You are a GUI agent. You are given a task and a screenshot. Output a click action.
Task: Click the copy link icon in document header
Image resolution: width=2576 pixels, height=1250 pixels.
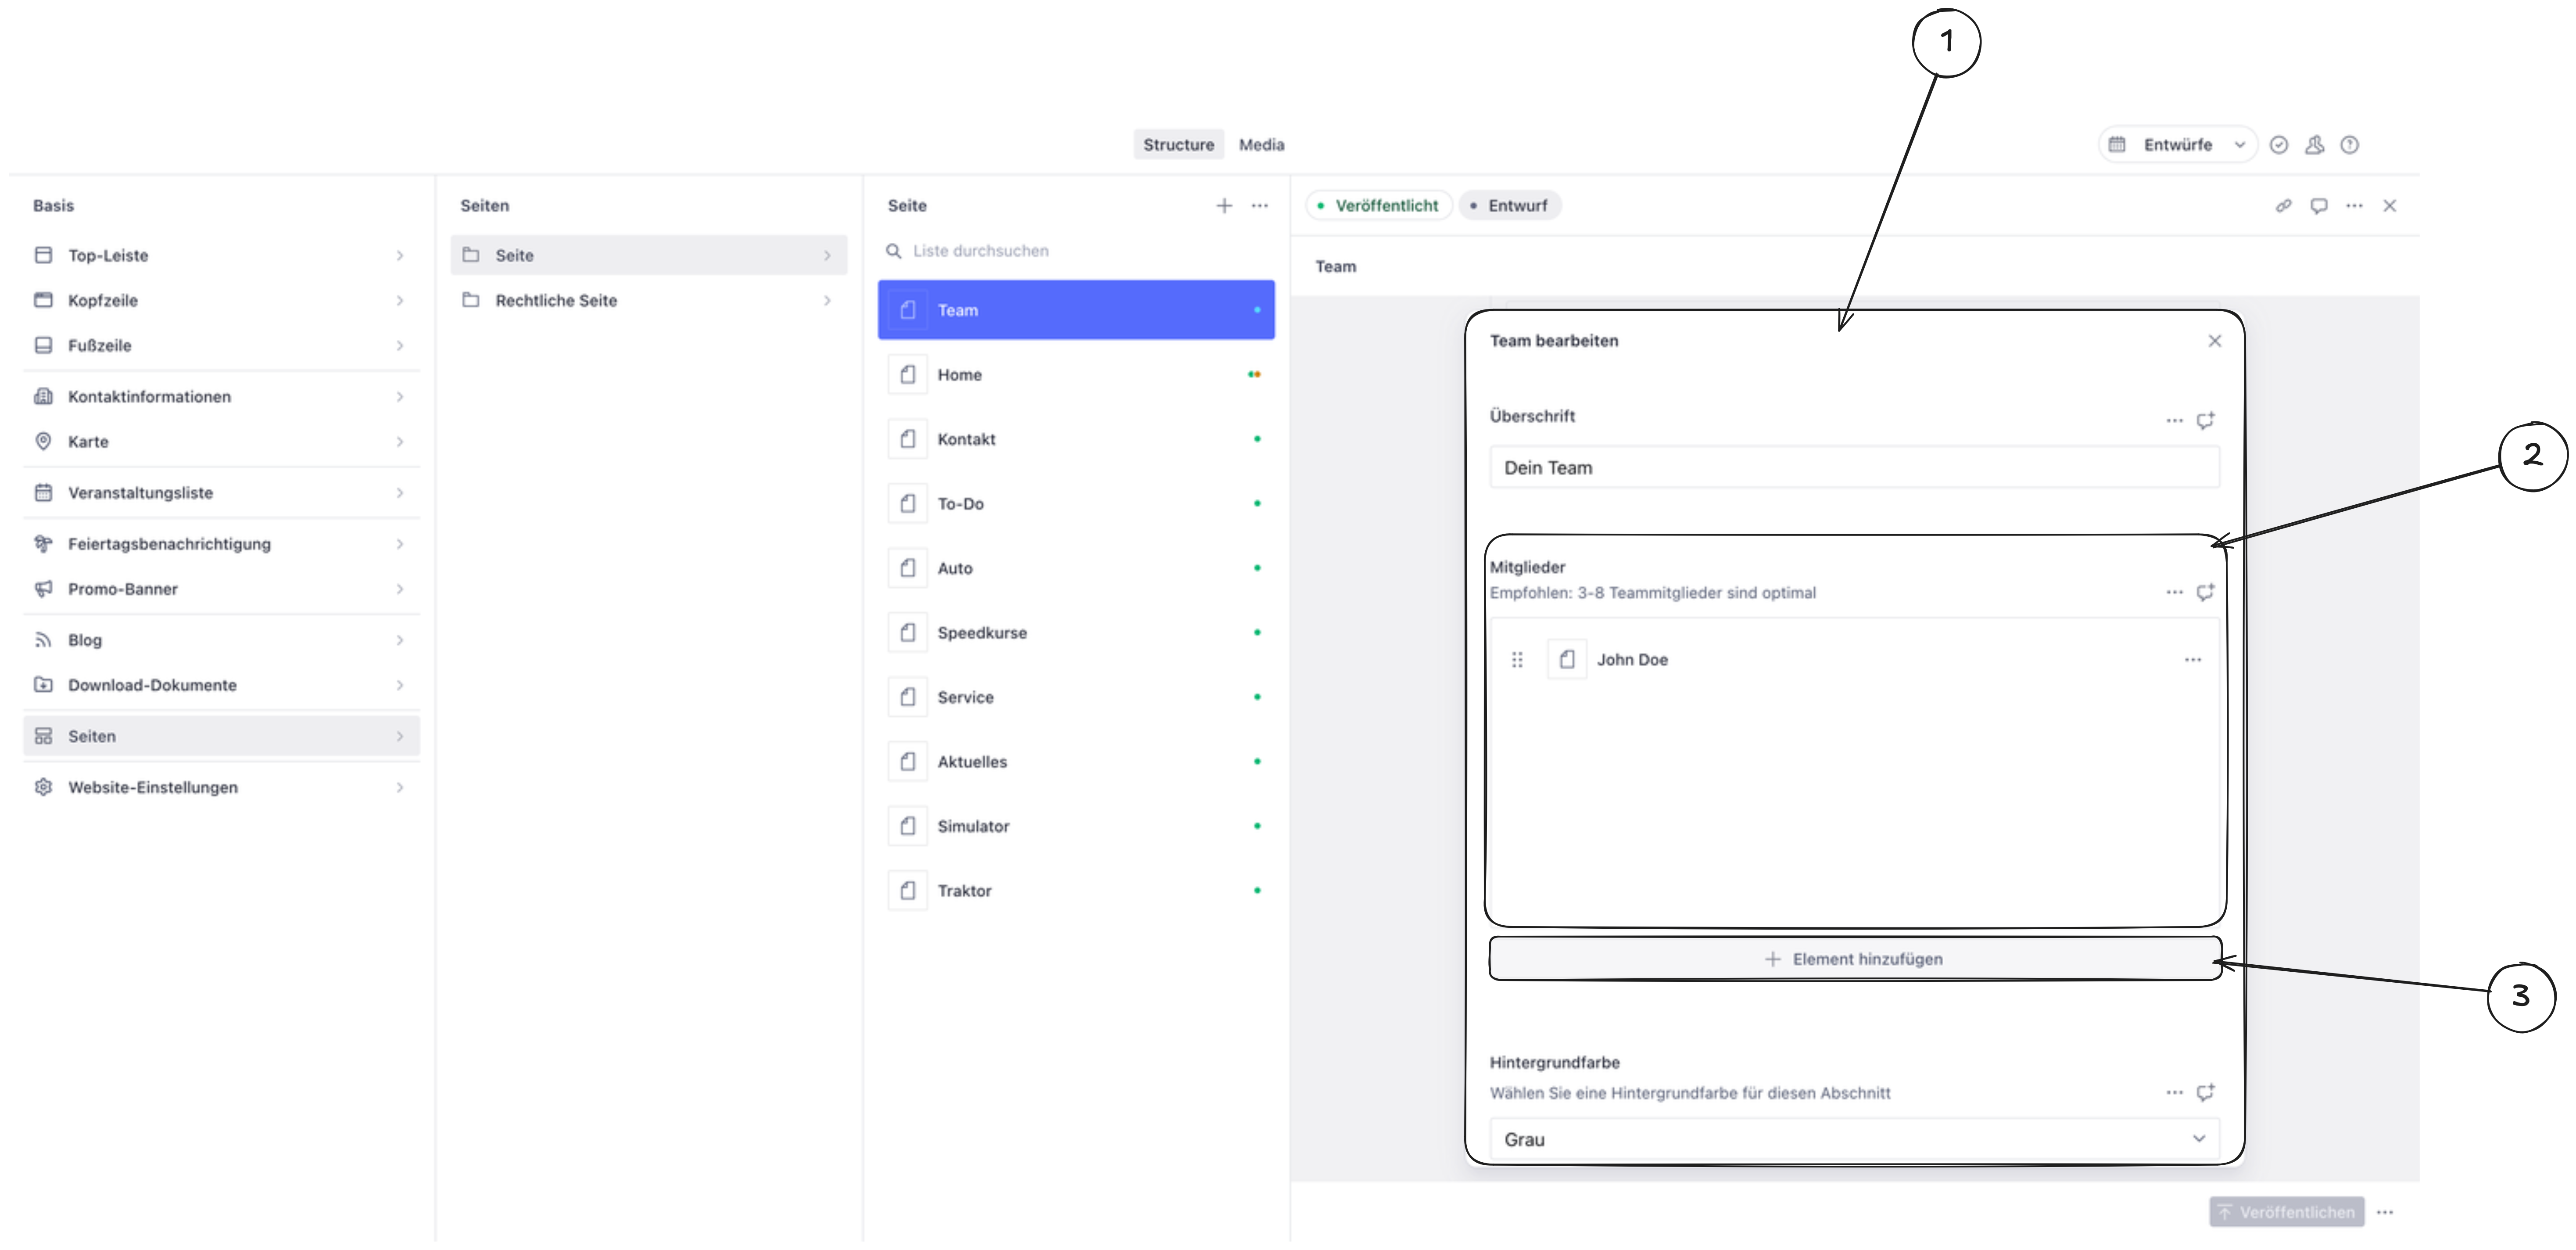(2283, 205)
